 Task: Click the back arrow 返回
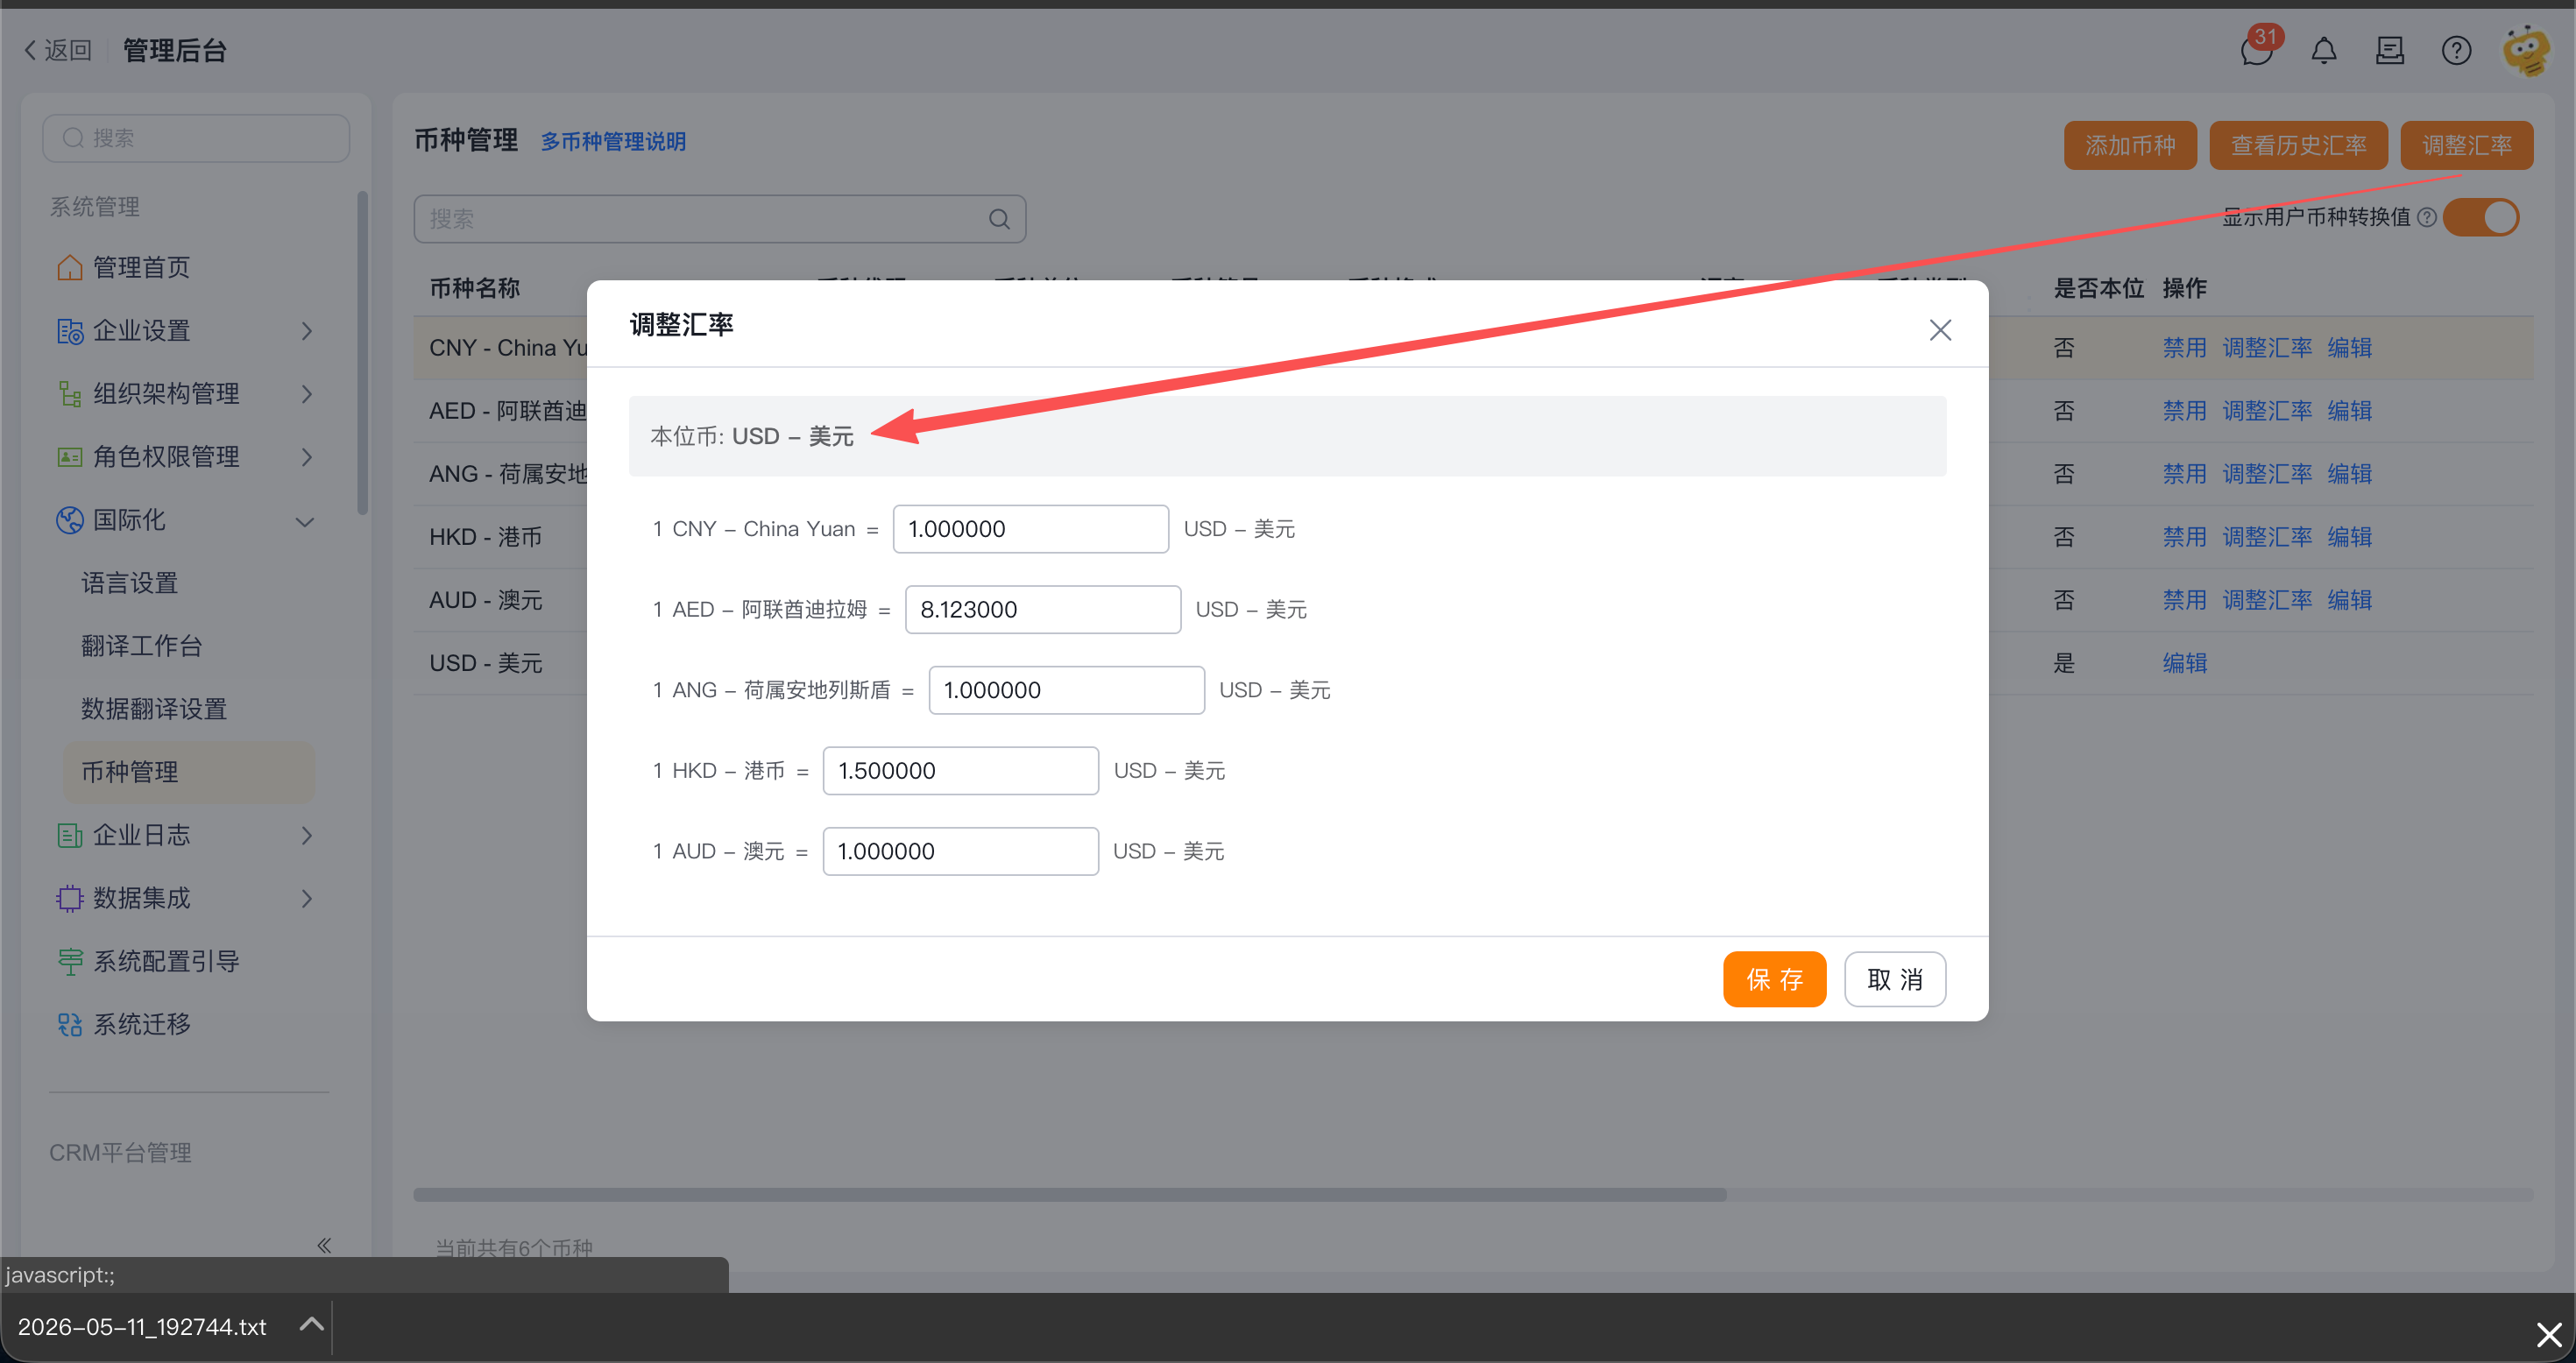[x=57, y=50]
